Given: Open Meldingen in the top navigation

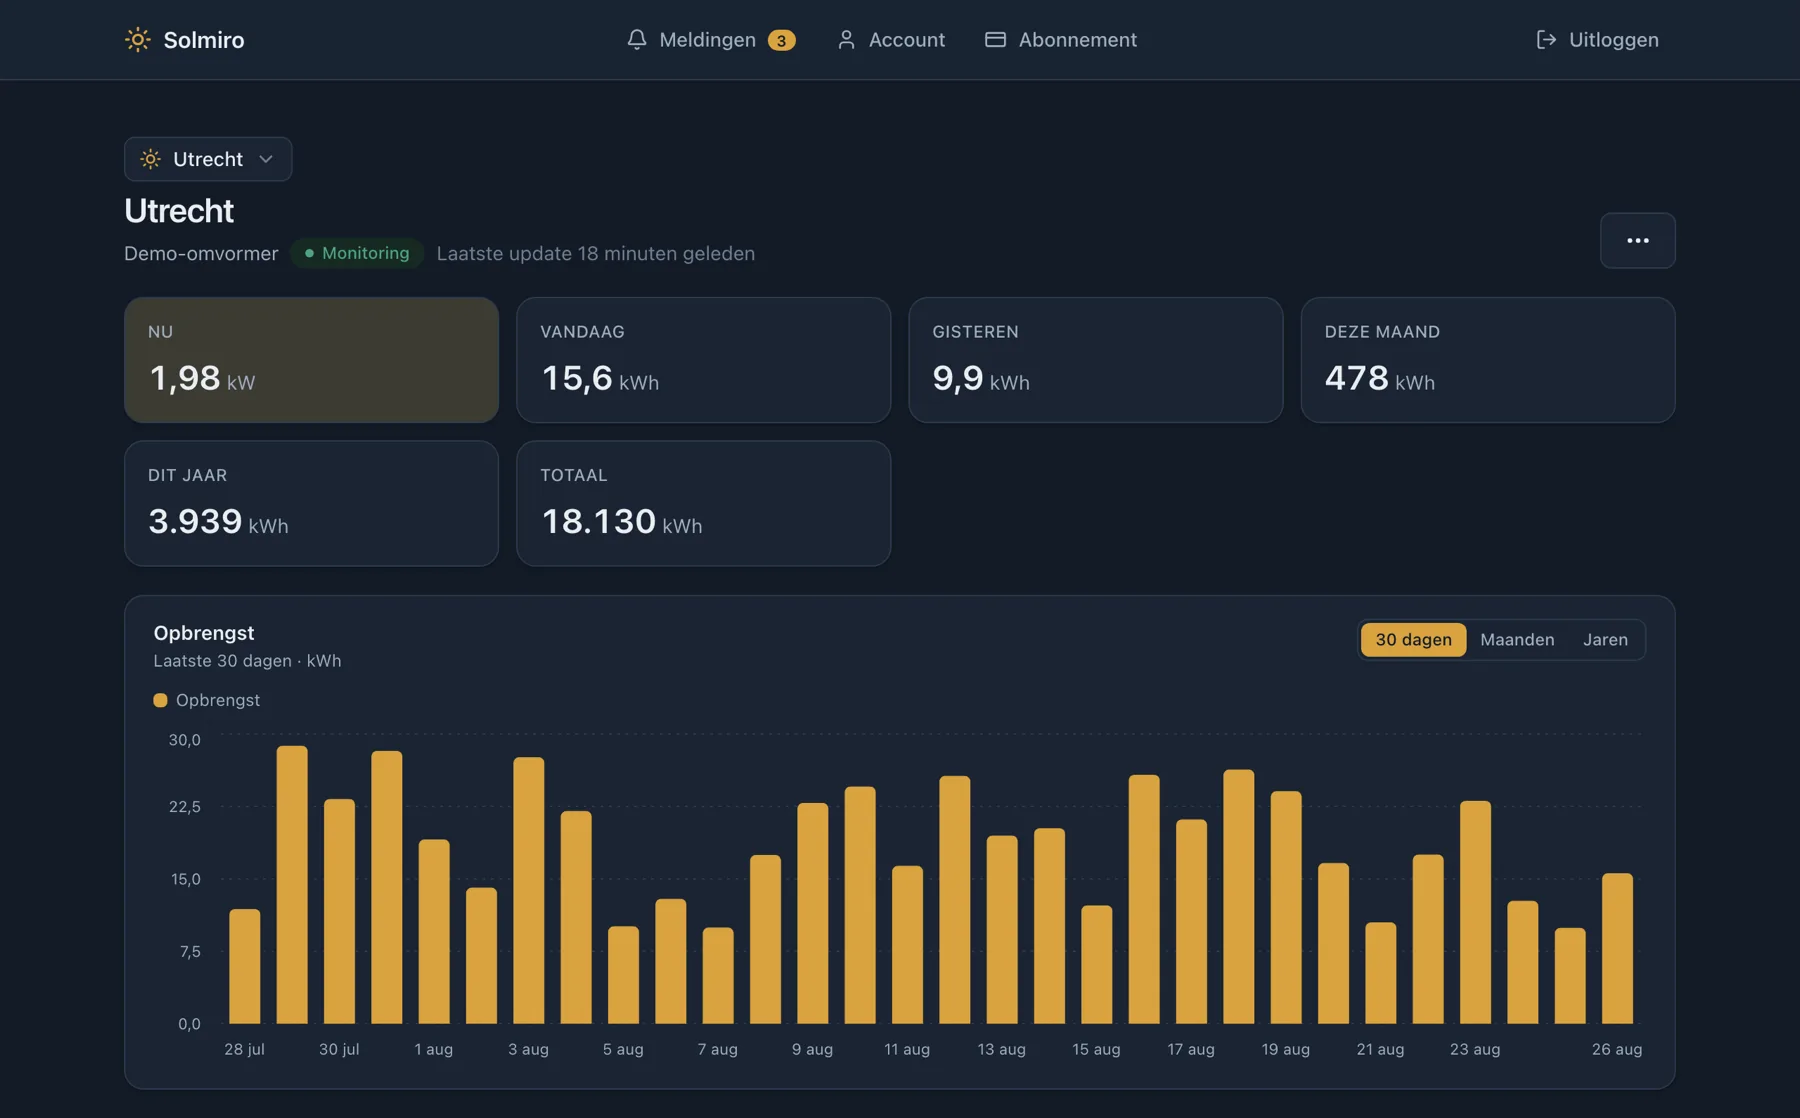Looking at the screenshot, I should click(x=711, y=39).
